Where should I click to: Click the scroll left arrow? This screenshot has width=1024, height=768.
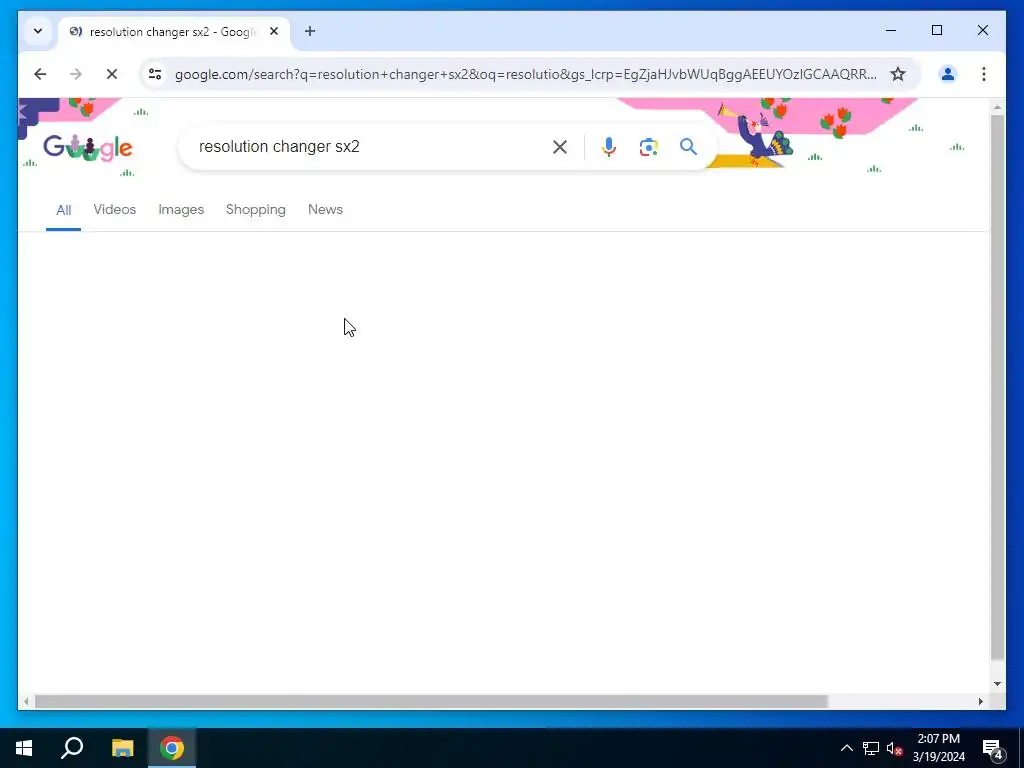25,701
